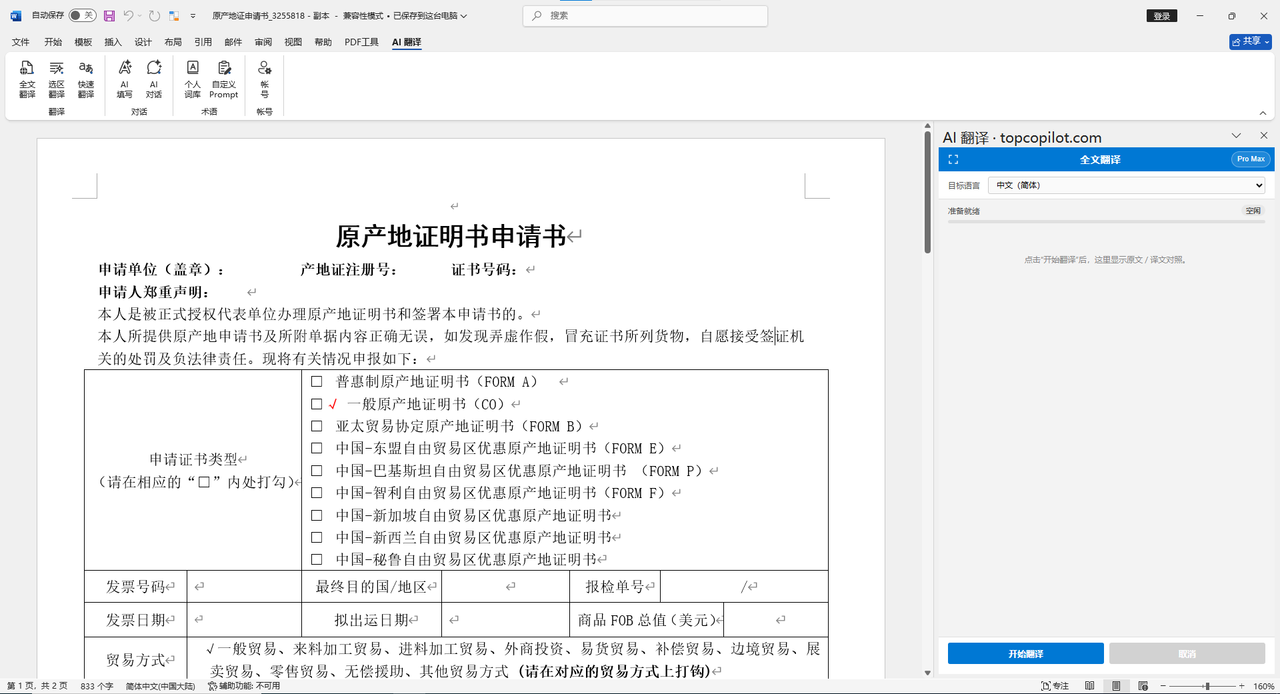The height and width of the screenshot is (694, 1280).
Task: Undo the last action
Action: pyautogui.click(x=129, y=16)
